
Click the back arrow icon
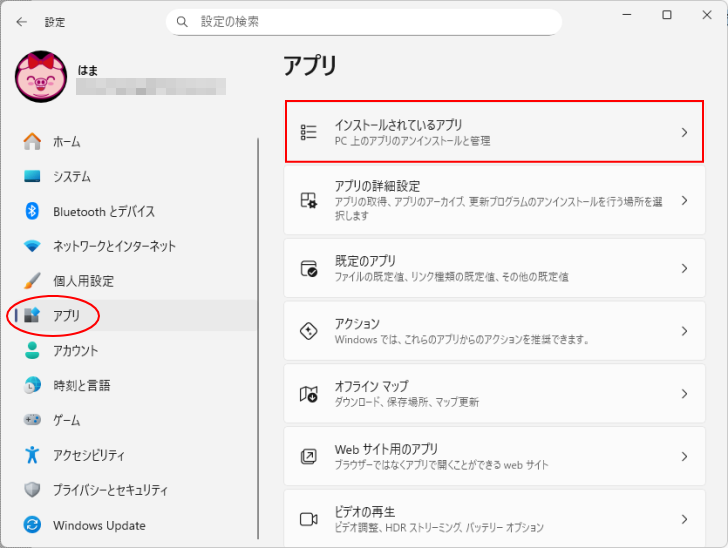point(21,22)
